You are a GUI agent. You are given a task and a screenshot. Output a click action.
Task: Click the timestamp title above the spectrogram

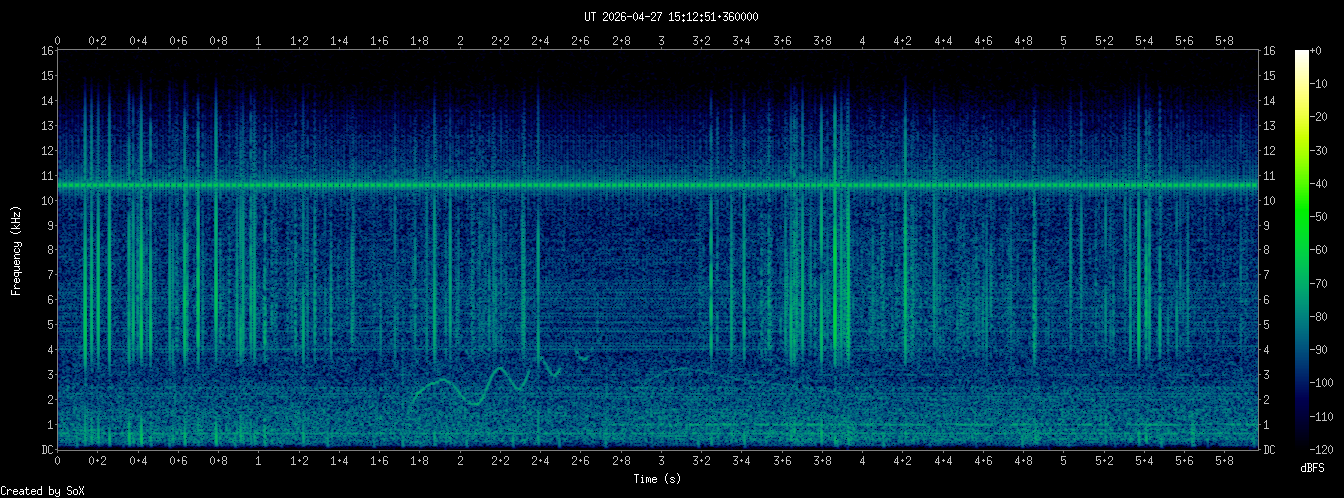671,17
